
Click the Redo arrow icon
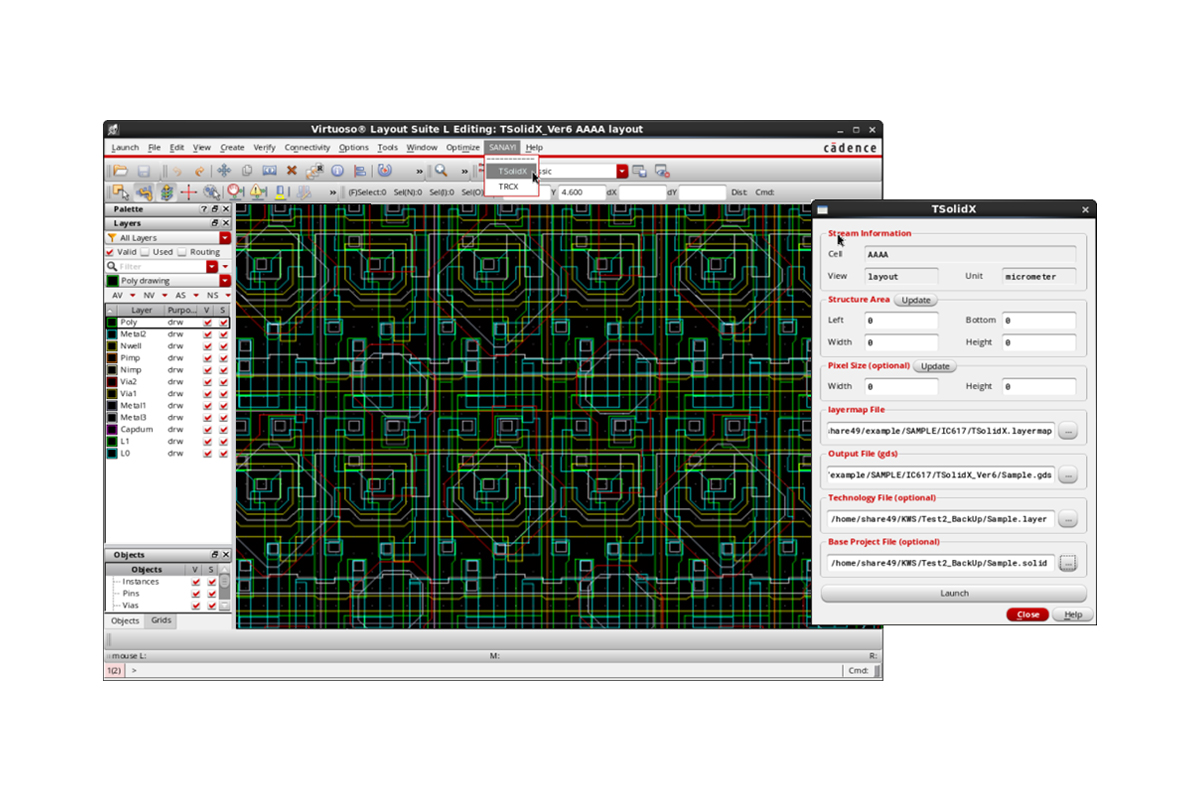(199, 171)
